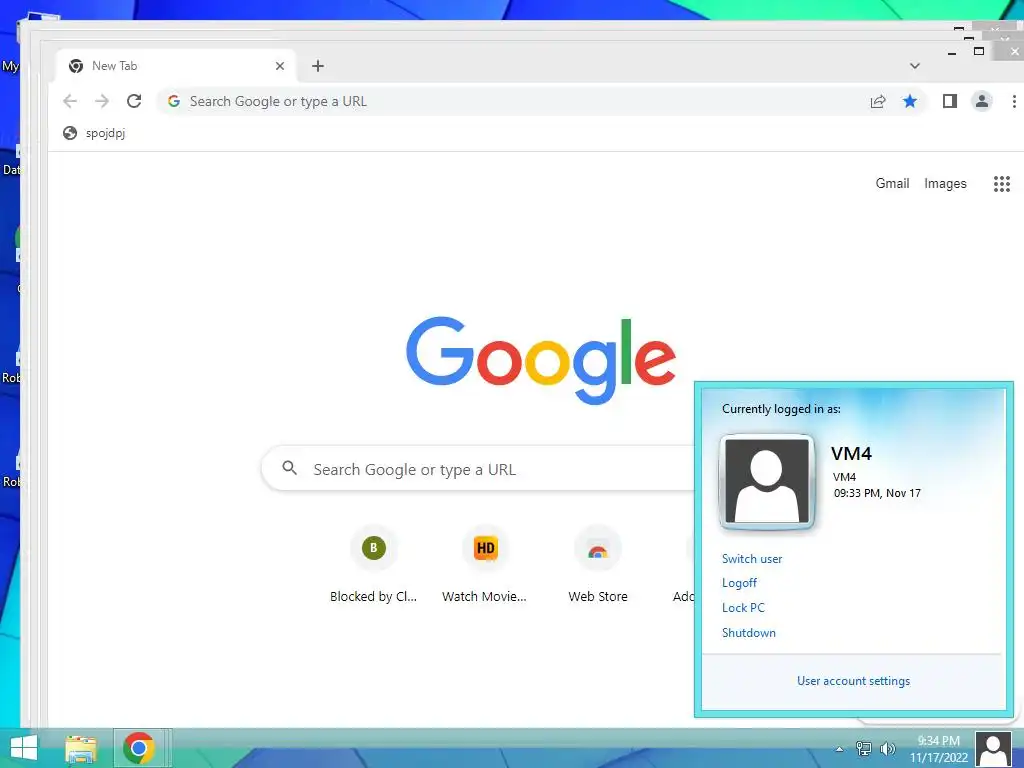
Task: Click Chrome icon on taskbar
Action: (x=138, y=748)
